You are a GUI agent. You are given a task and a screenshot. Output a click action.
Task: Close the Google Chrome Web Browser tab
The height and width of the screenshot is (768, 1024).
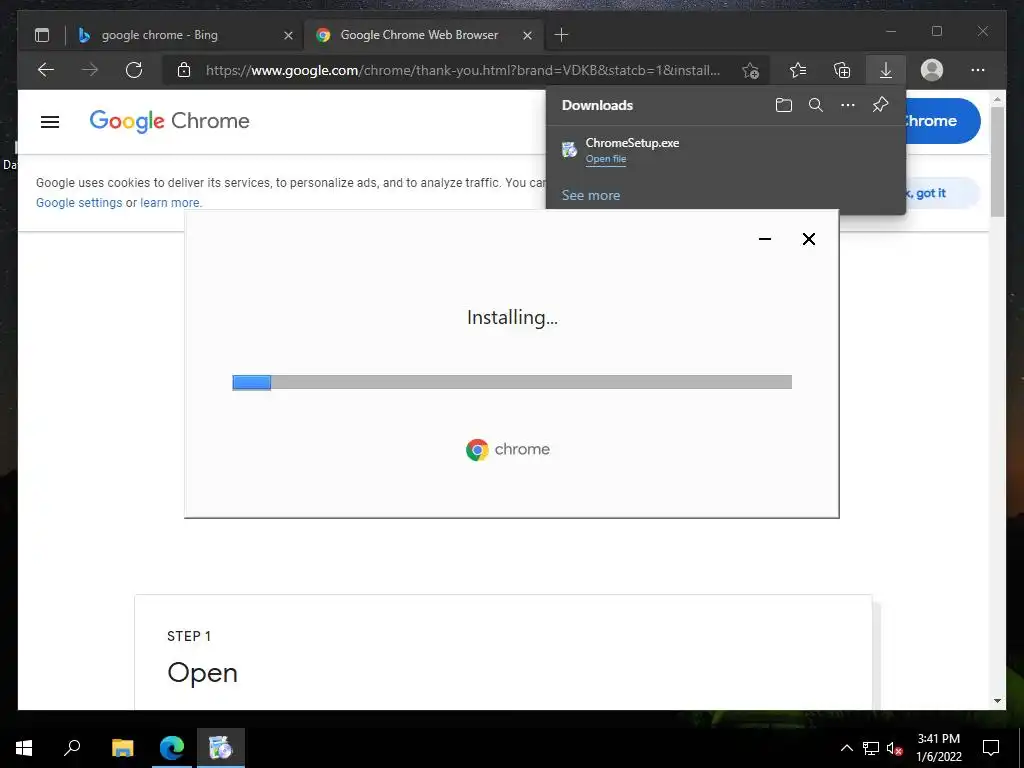(528, 35)
